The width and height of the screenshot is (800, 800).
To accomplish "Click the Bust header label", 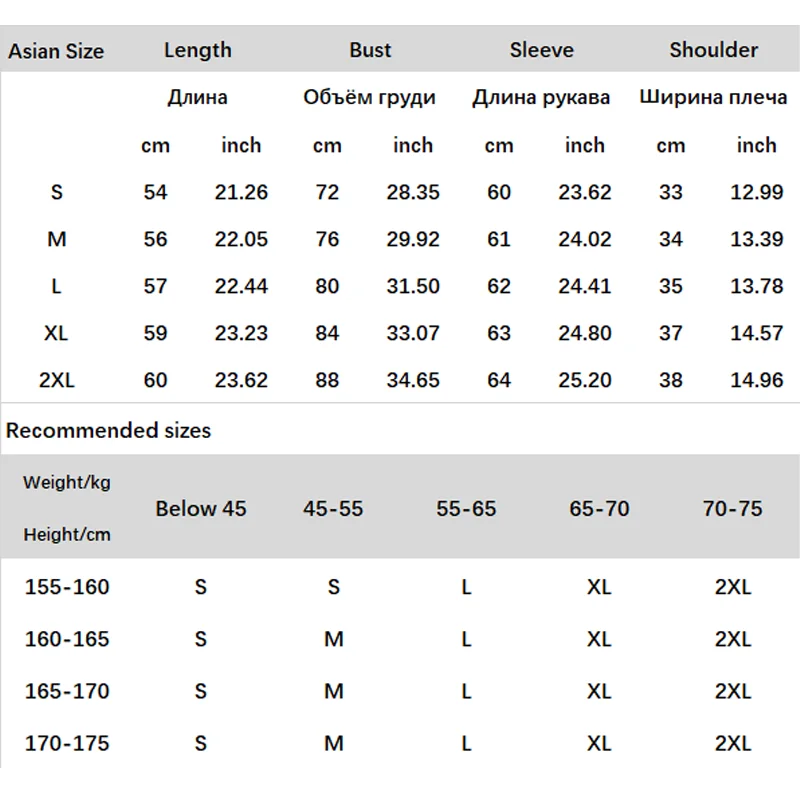I will click(x=370, y=50).
